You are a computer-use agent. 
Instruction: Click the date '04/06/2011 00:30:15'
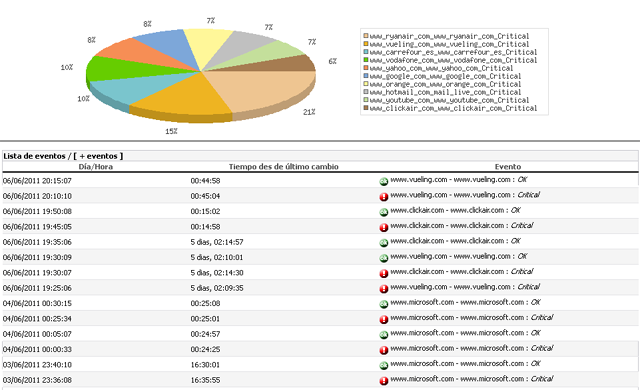click(x=37, y=304)
